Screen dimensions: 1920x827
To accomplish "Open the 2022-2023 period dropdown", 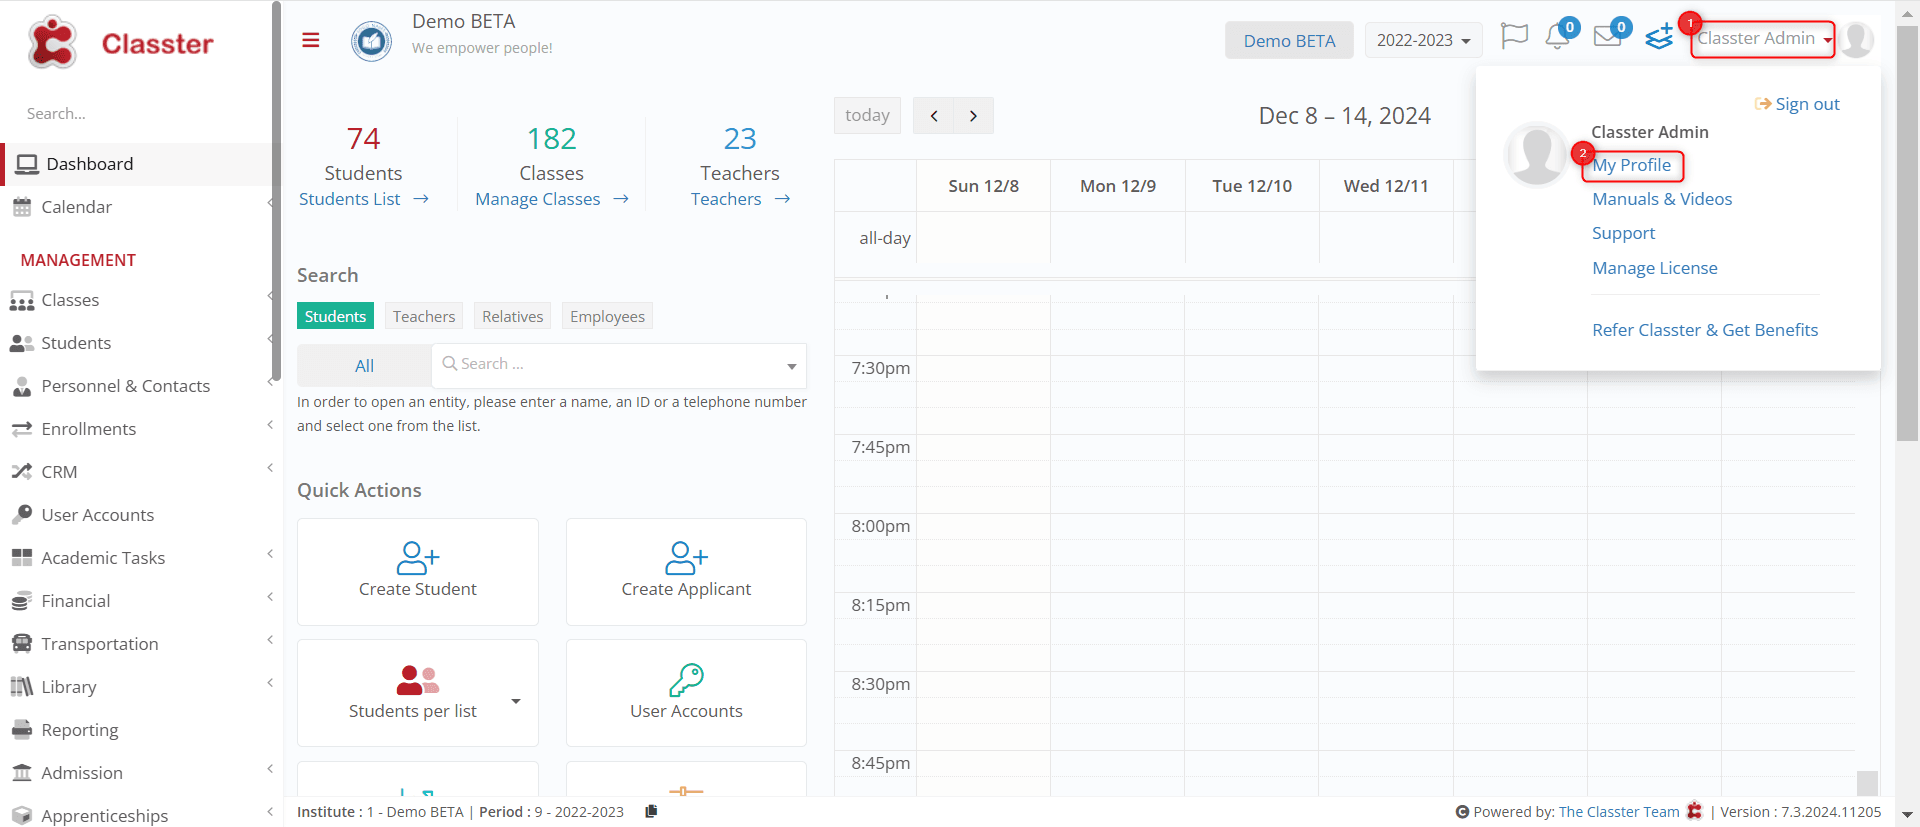I will pyautogui.click(x=1423, y=40).
